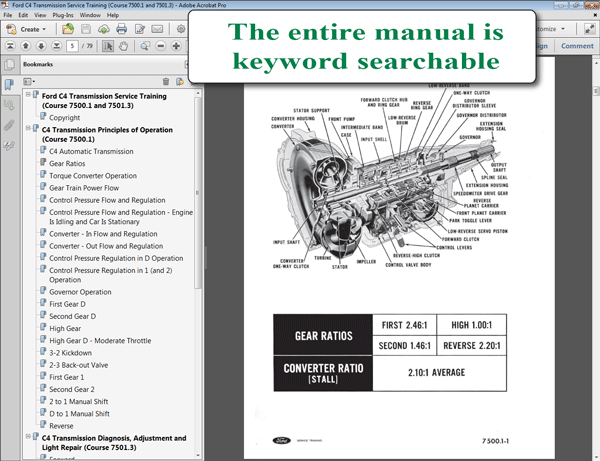Open Converter - Out Flow and Regulation bookmark
Screen dimensions: 600x461
(x=106, y=246)
